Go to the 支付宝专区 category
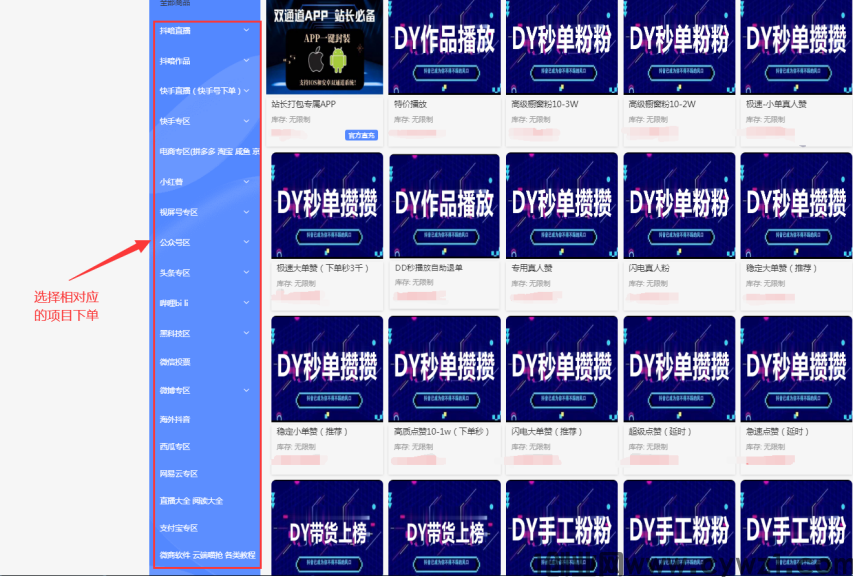 pos(178,528)
